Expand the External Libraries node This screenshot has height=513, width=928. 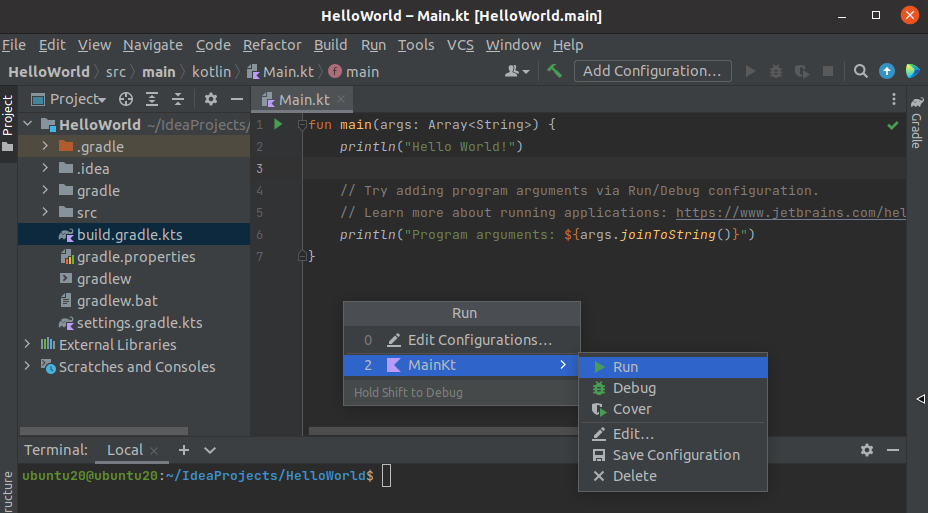(27, 344)
